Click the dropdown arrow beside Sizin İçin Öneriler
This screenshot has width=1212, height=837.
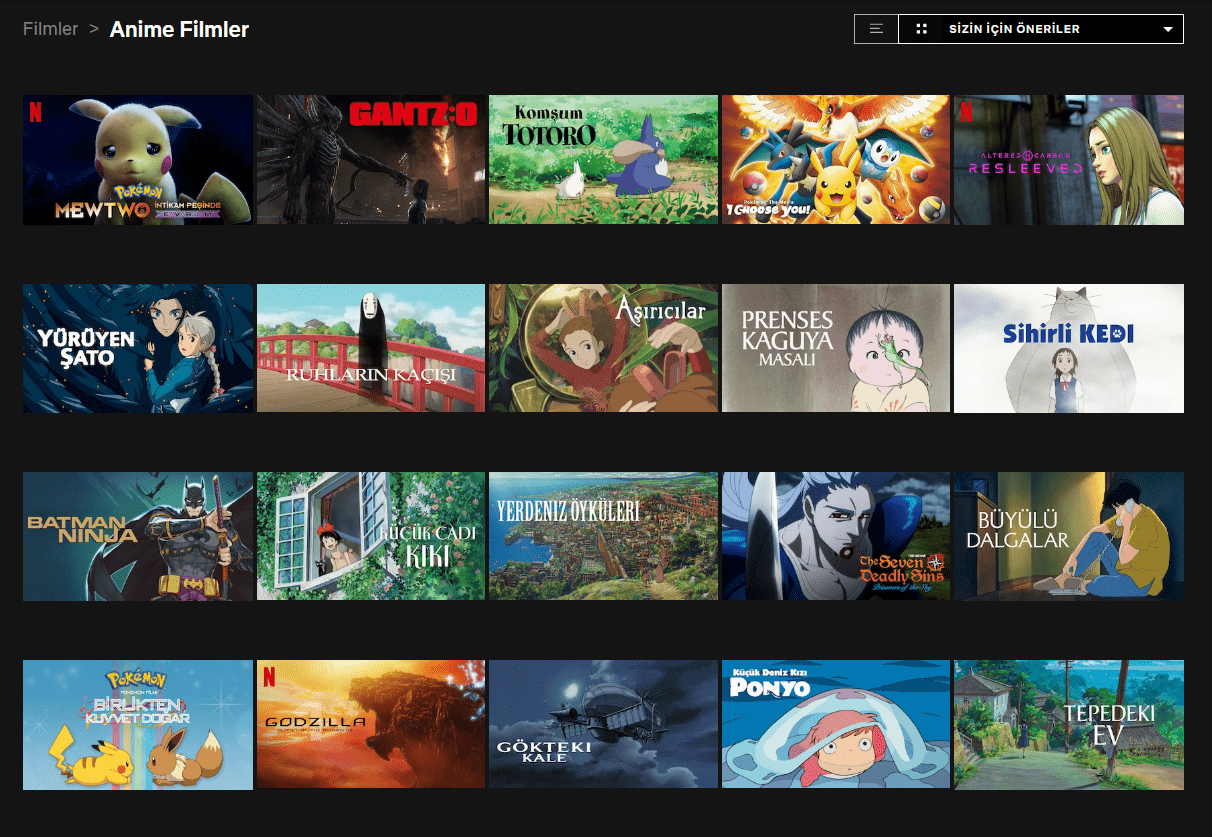(x=1167, y=30)
